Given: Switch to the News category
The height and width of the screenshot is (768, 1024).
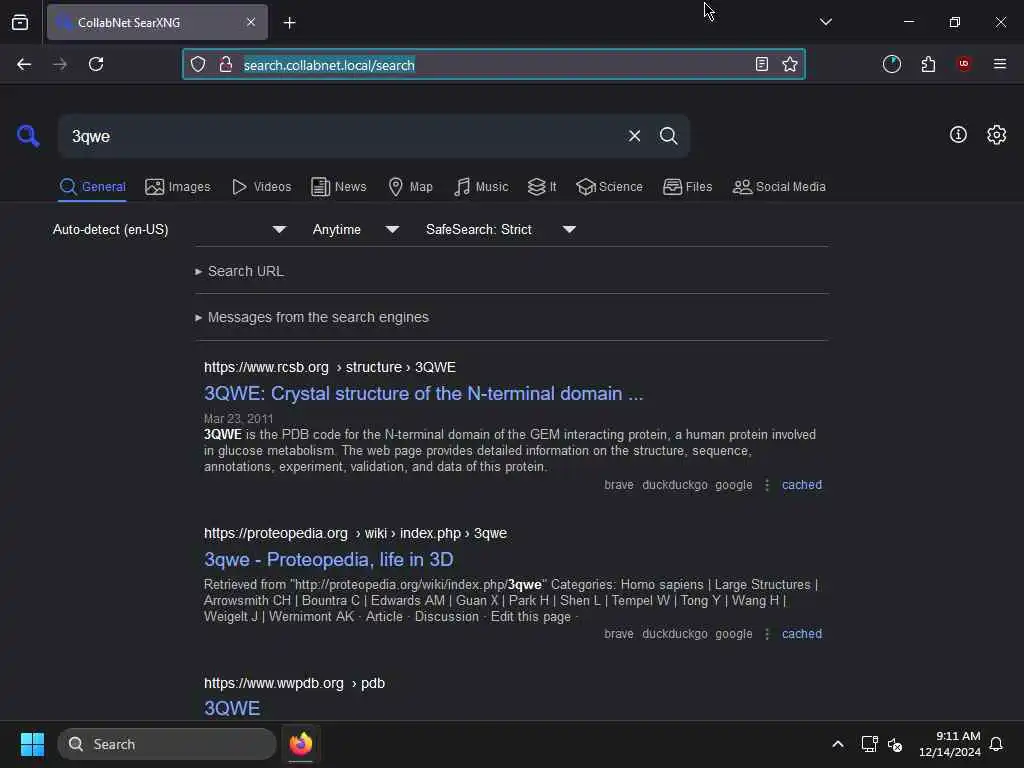Looking at the screenshot, I should [x=338, y=187].
